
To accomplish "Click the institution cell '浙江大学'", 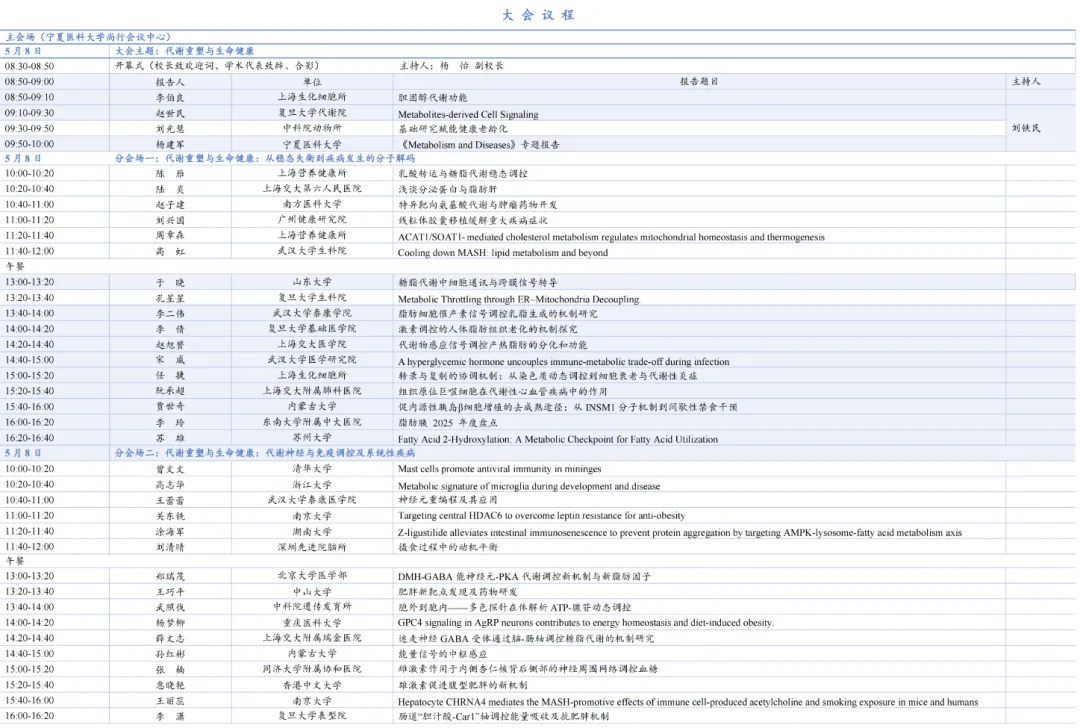I will coord(312,485).
